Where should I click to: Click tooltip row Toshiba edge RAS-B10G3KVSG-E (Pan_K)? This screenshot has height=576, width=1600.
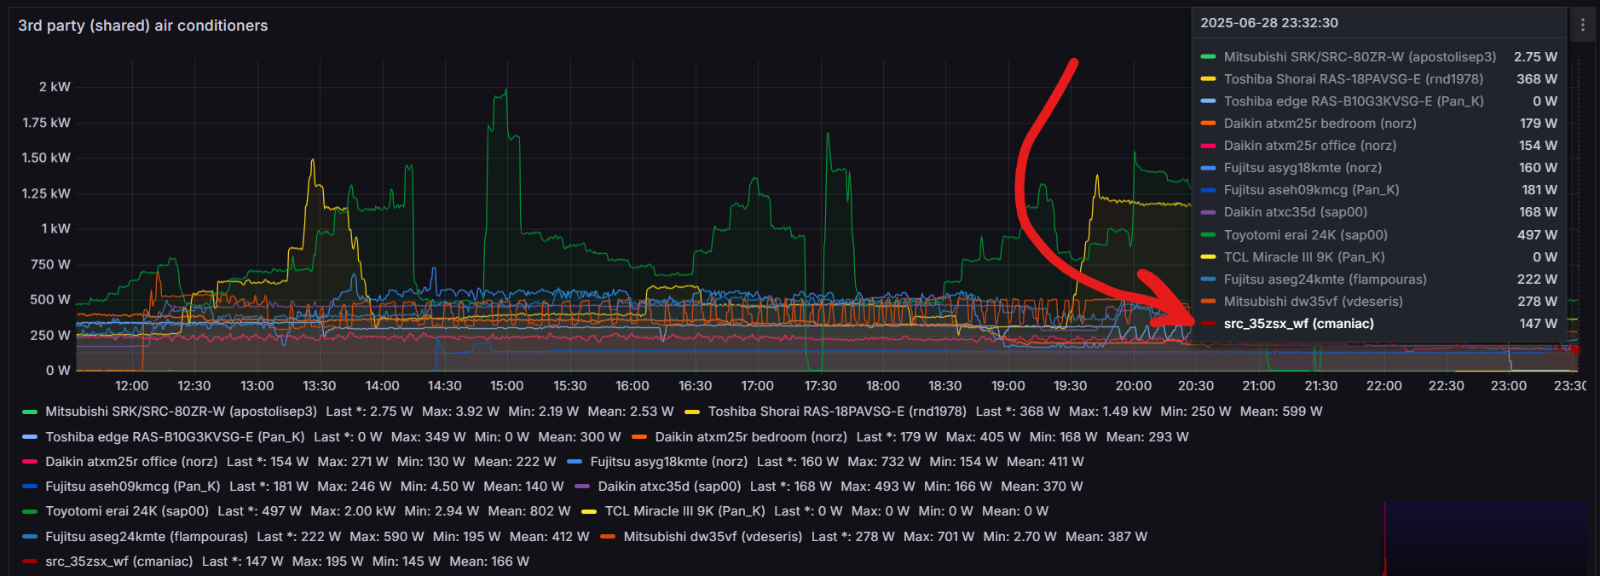1379,101
